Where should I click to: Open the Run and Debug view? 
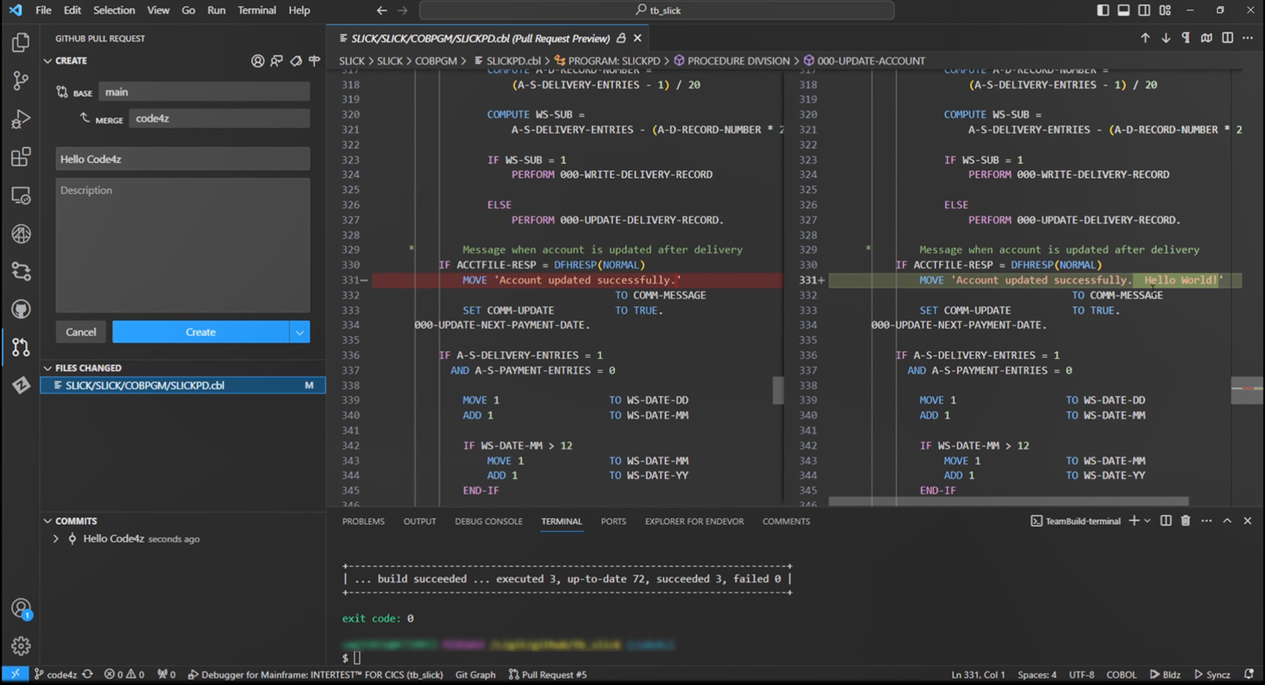pos(20,119)
